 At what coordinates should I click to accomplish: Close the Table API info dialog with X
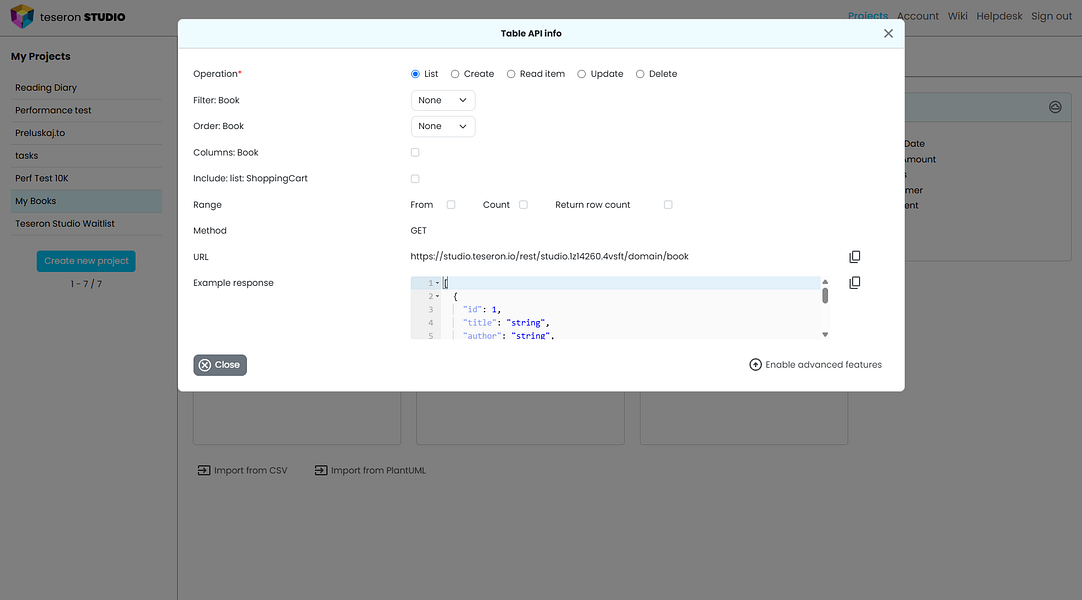click(888, 33)
